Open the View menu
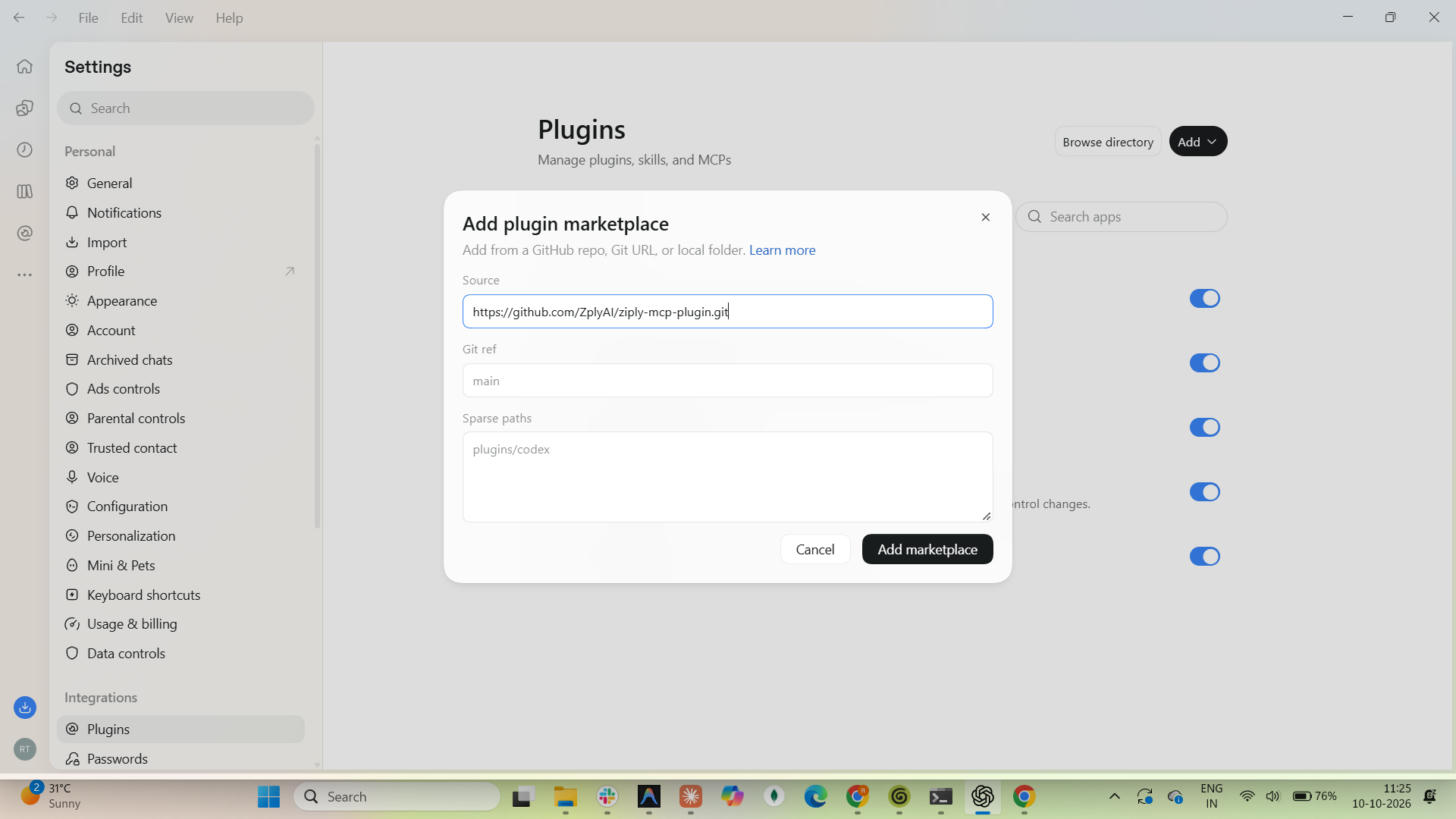Screen dimensions: 1456x819 (179, 18)
